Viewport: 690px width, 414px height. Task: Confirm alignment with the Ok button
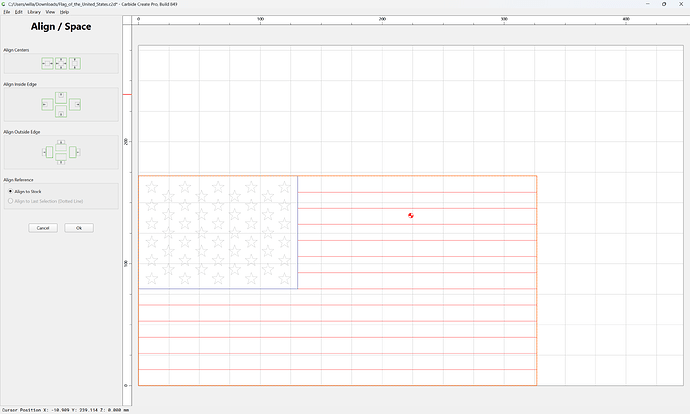tap(79, 228)
